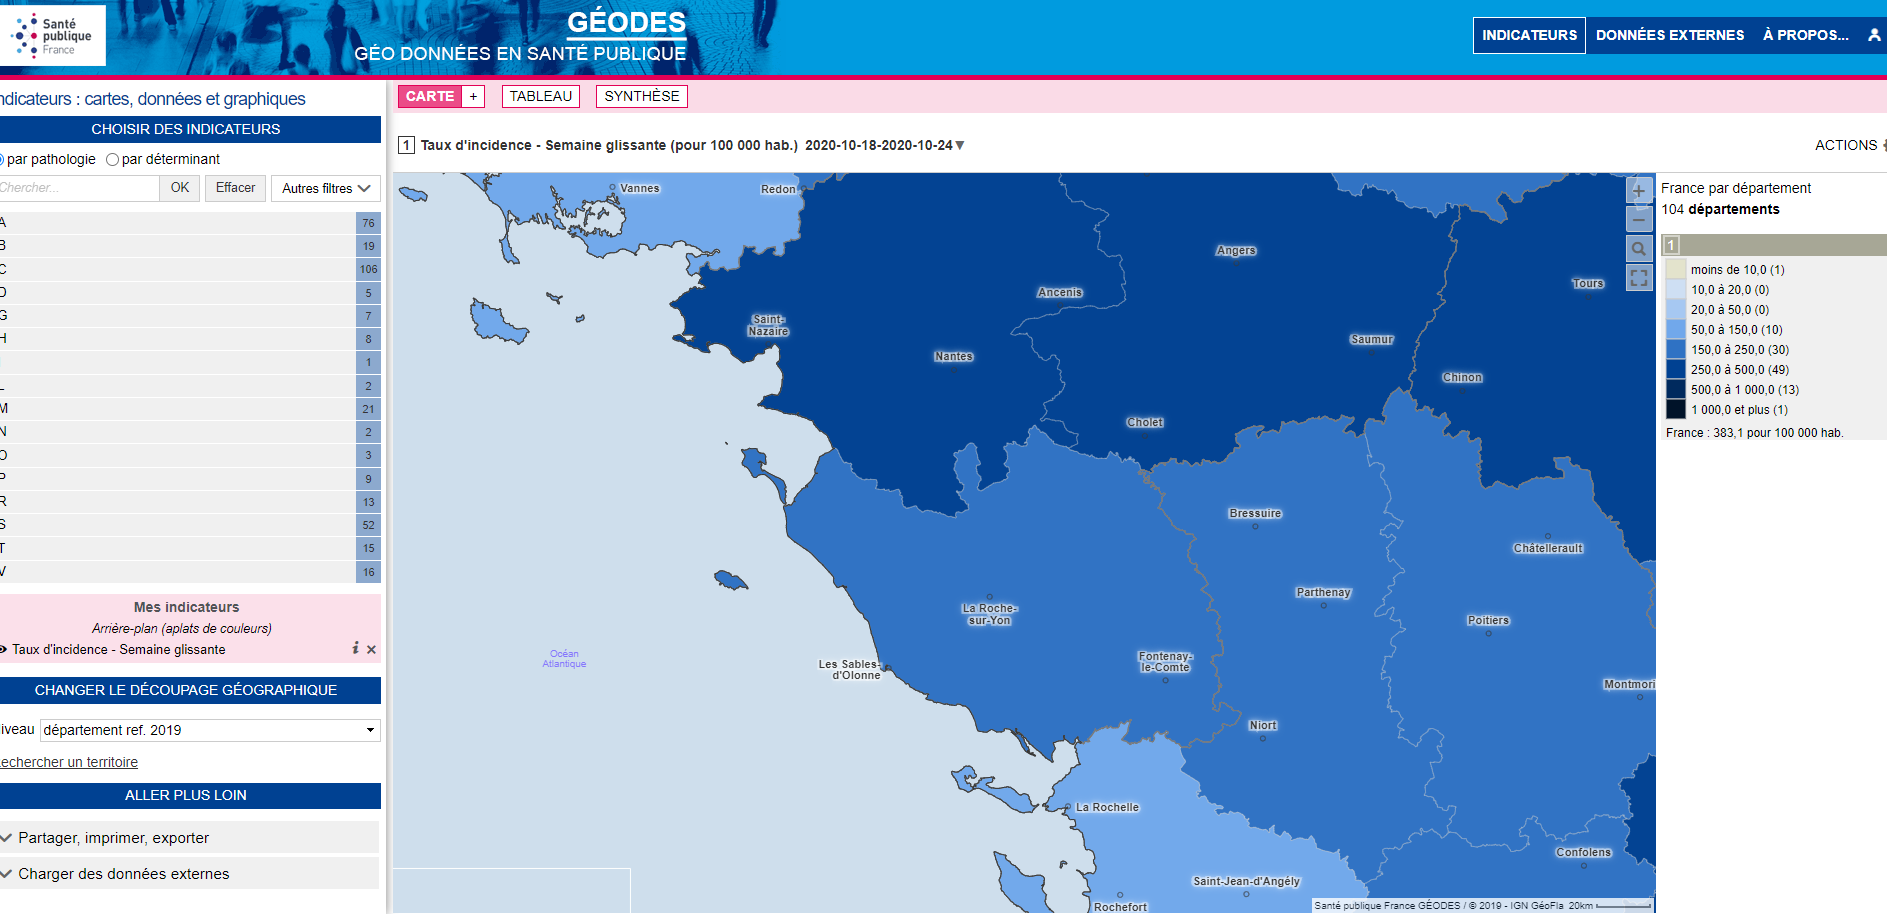1887x914 pixels.
Task: Select index letter row with count 52
Action: tap(190, 525)
